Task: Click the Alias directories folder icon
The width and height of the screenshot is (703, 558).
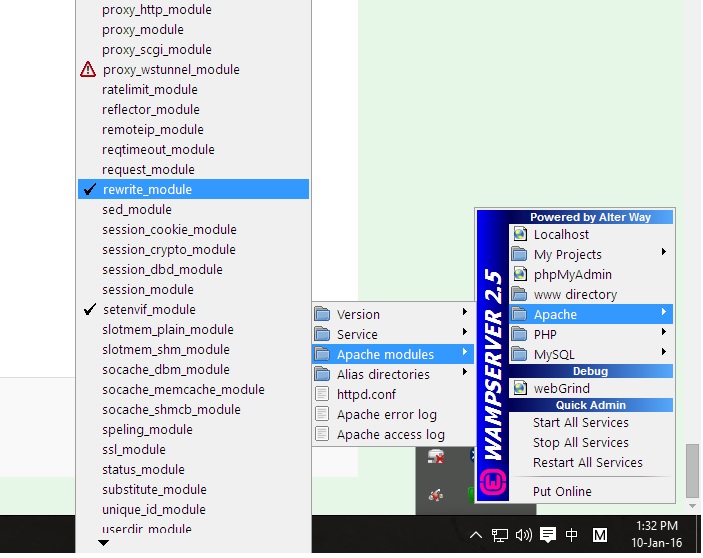Action: (x=322, y=374)
